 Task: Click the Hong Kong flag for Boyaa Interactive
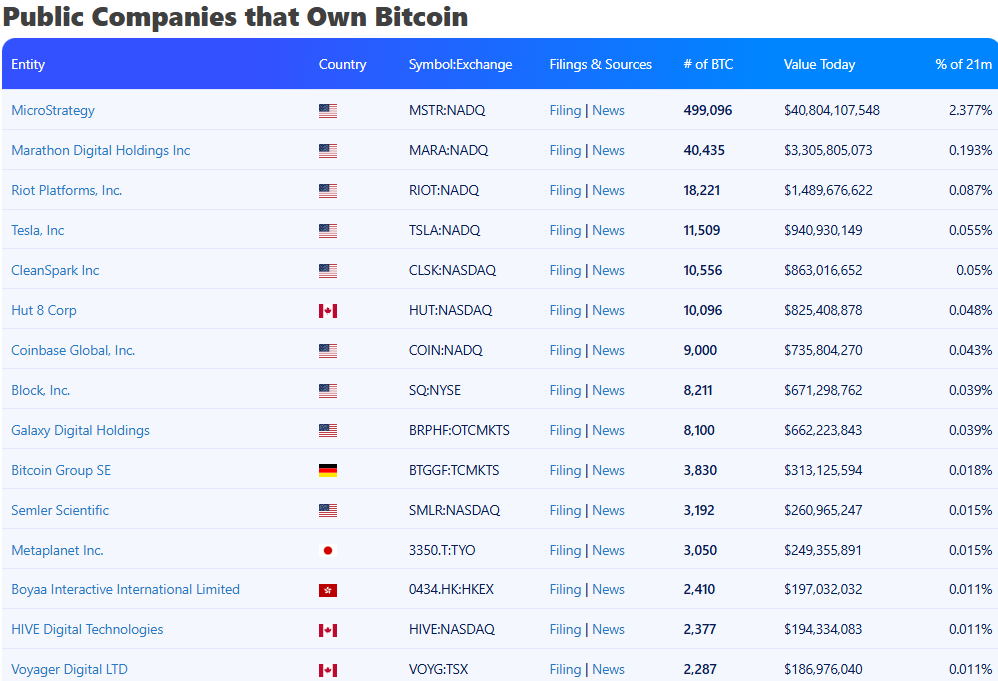327,590
